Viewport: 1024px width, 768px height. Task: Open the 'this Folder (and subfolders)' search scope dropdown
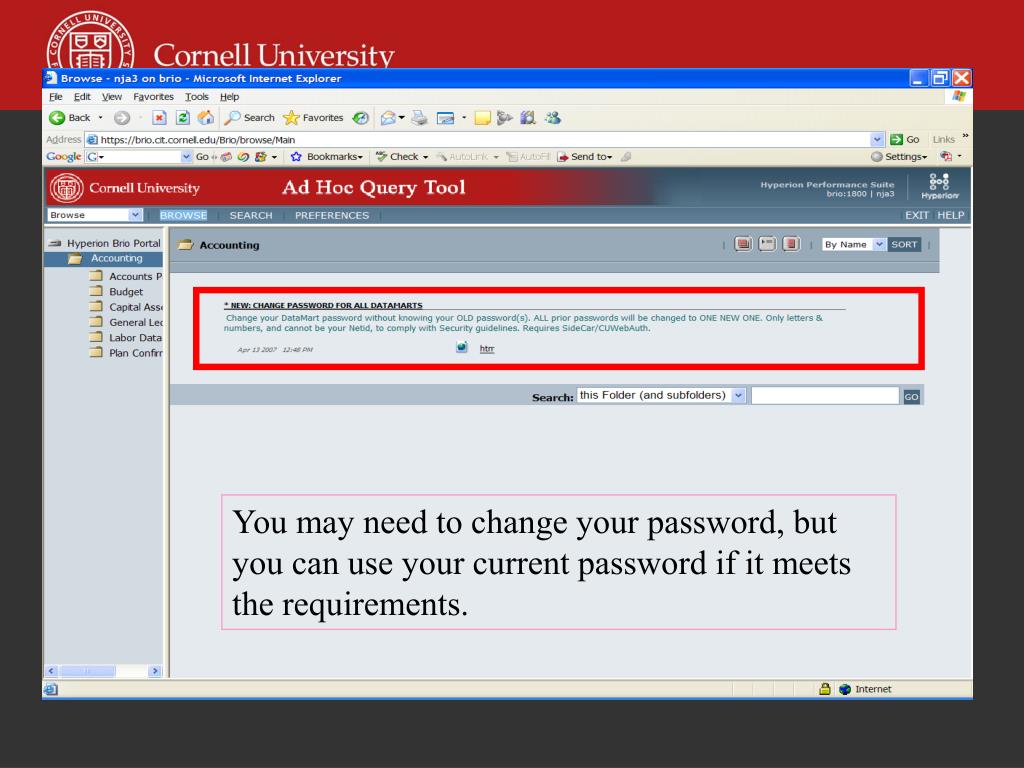pyautogui.click(x=738, y=395)
